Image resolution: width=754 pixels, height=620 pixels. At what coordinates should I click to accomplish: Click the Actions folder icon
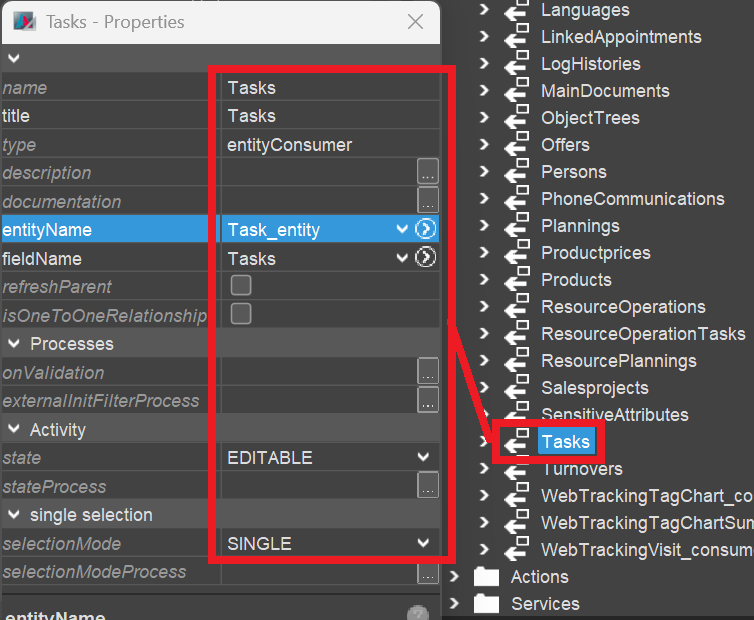[x=486, y=577]
